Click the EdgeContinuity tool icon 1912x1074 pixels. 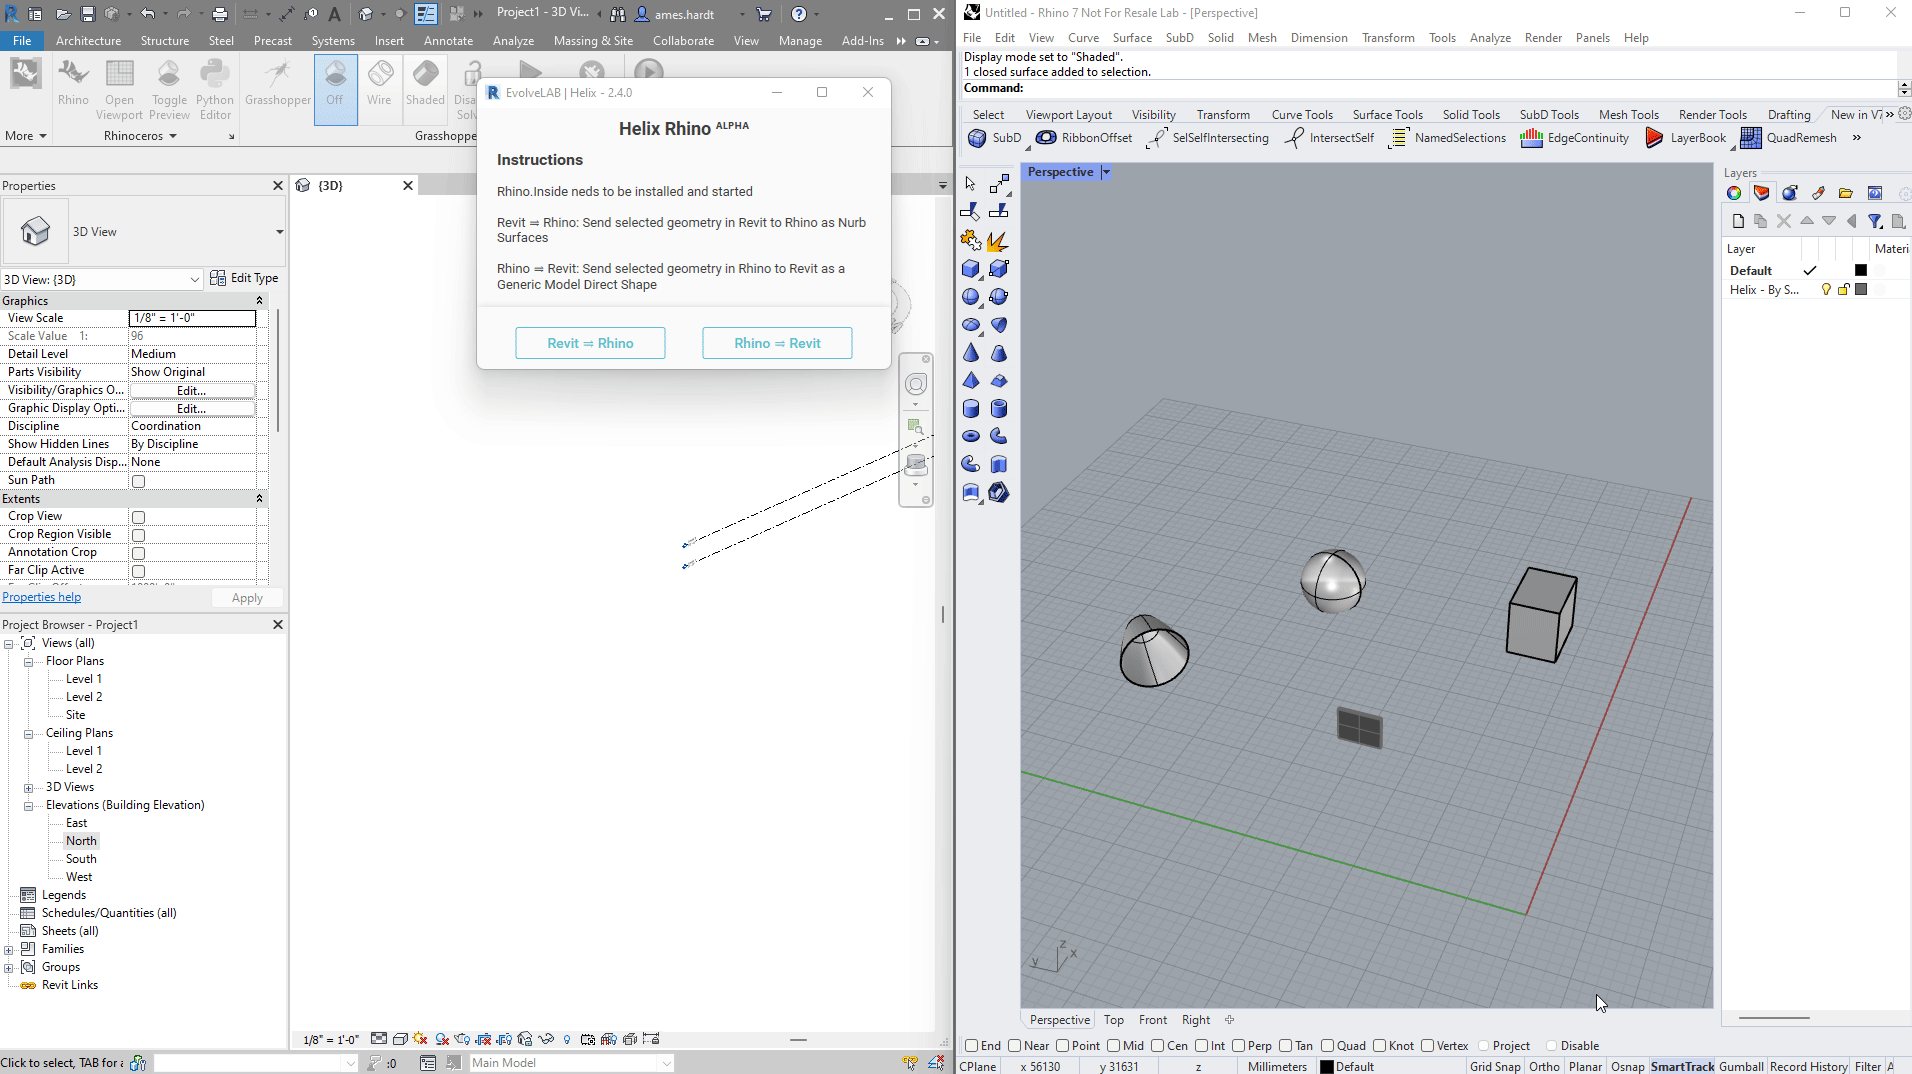point(1531,138)
